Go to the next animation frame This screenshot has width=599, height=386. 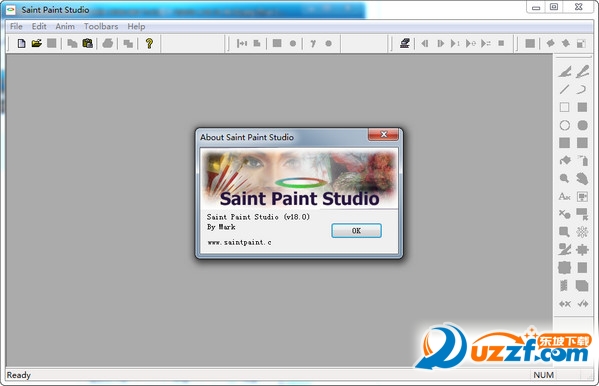pyautogui.click(x=440, y=44)
